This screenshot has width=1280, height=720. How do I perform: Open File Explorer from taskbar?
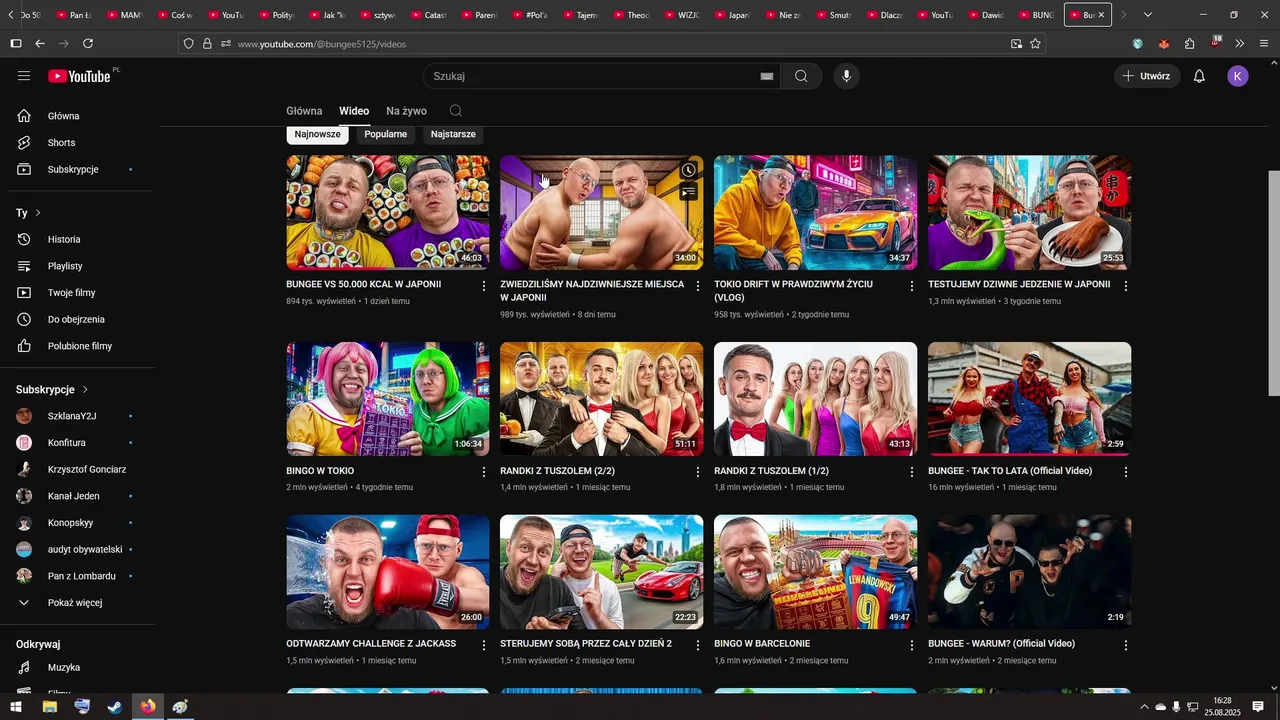pyautogui.click(x=49, y=707)
